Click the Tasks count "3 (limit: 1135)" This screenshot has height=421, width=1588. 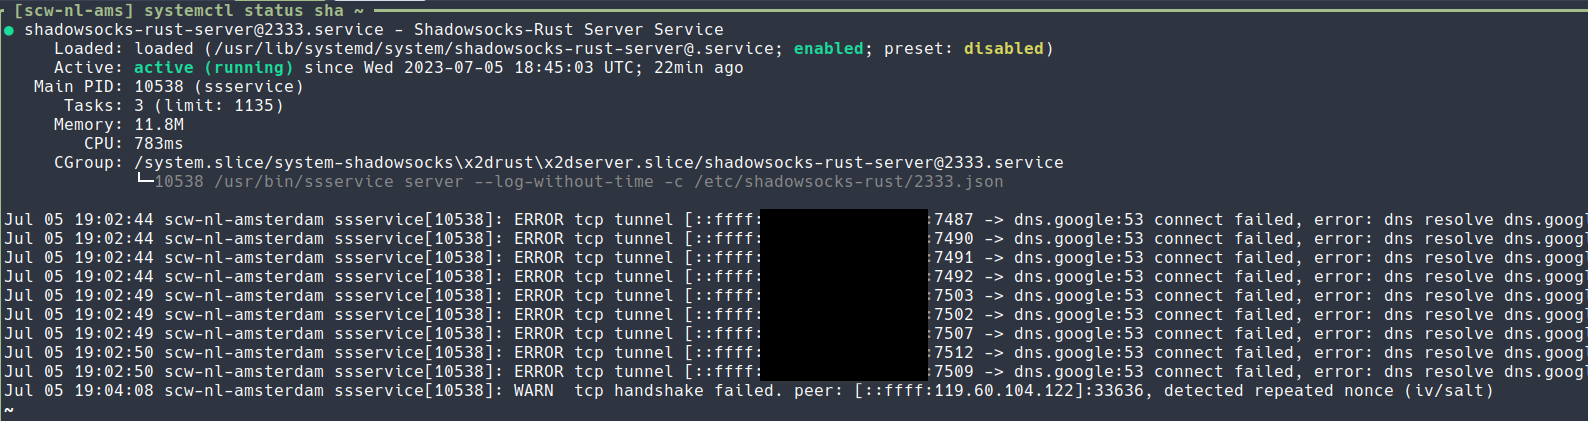coord(208,106)
